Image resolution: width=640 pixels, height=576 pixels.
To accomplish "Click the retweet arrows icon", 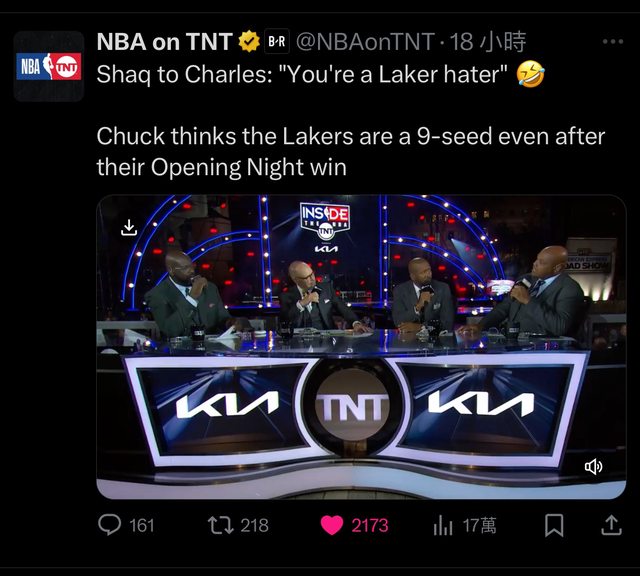I will coord(220,525).
